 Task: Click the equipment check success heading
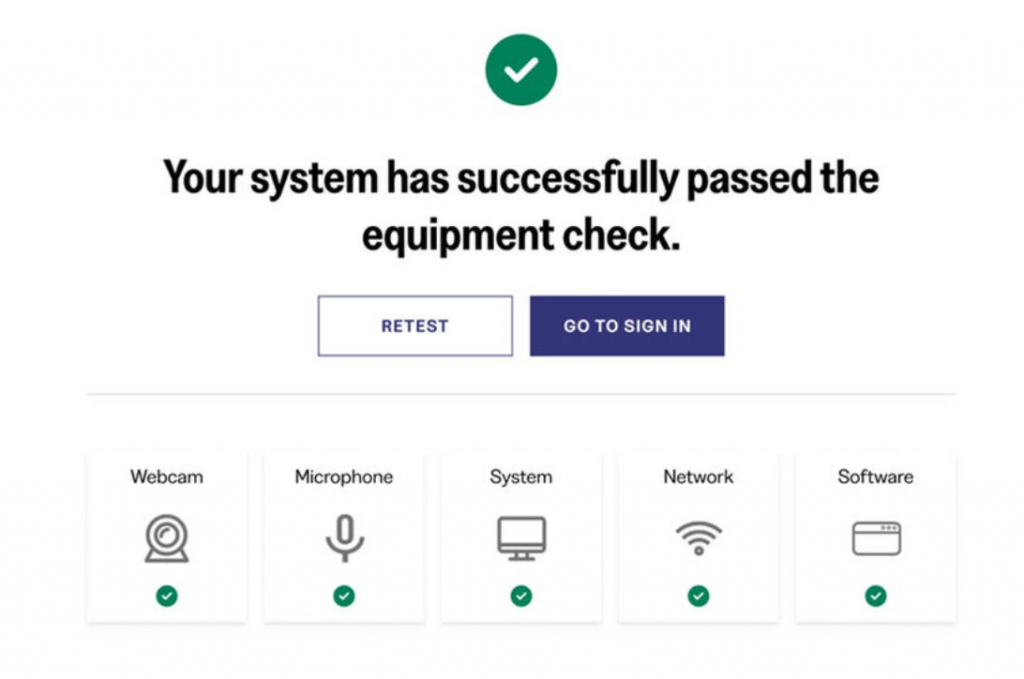[521, 207]
